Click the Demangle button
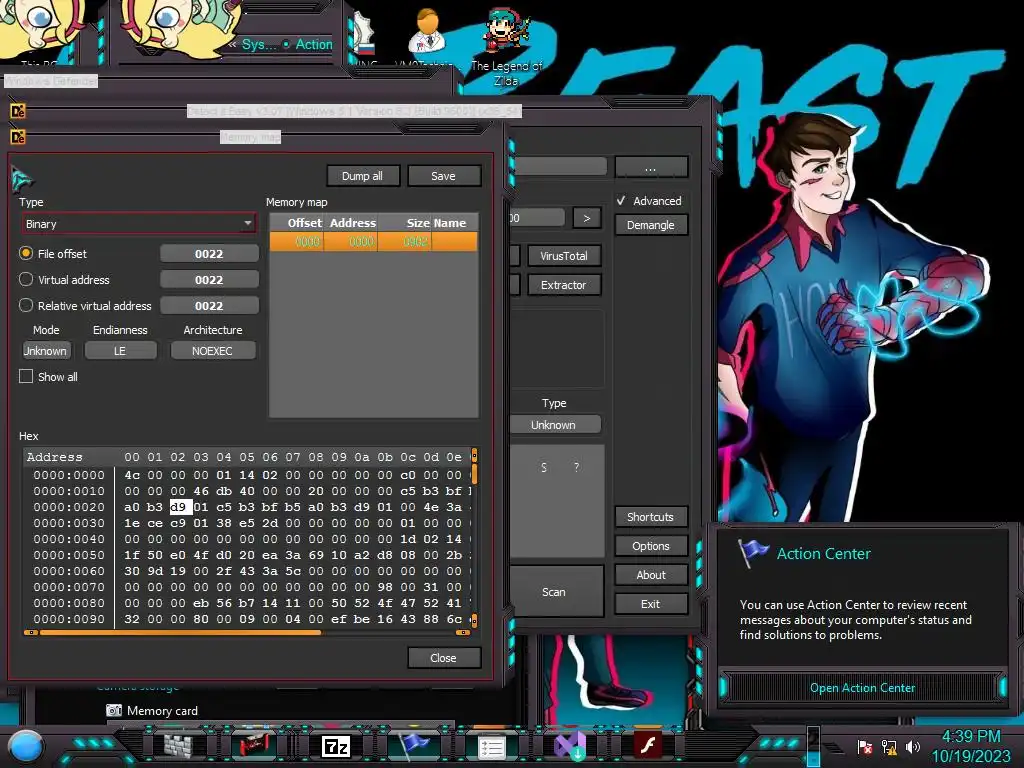This screenshot has height=768, width=1024. point(650,225)
